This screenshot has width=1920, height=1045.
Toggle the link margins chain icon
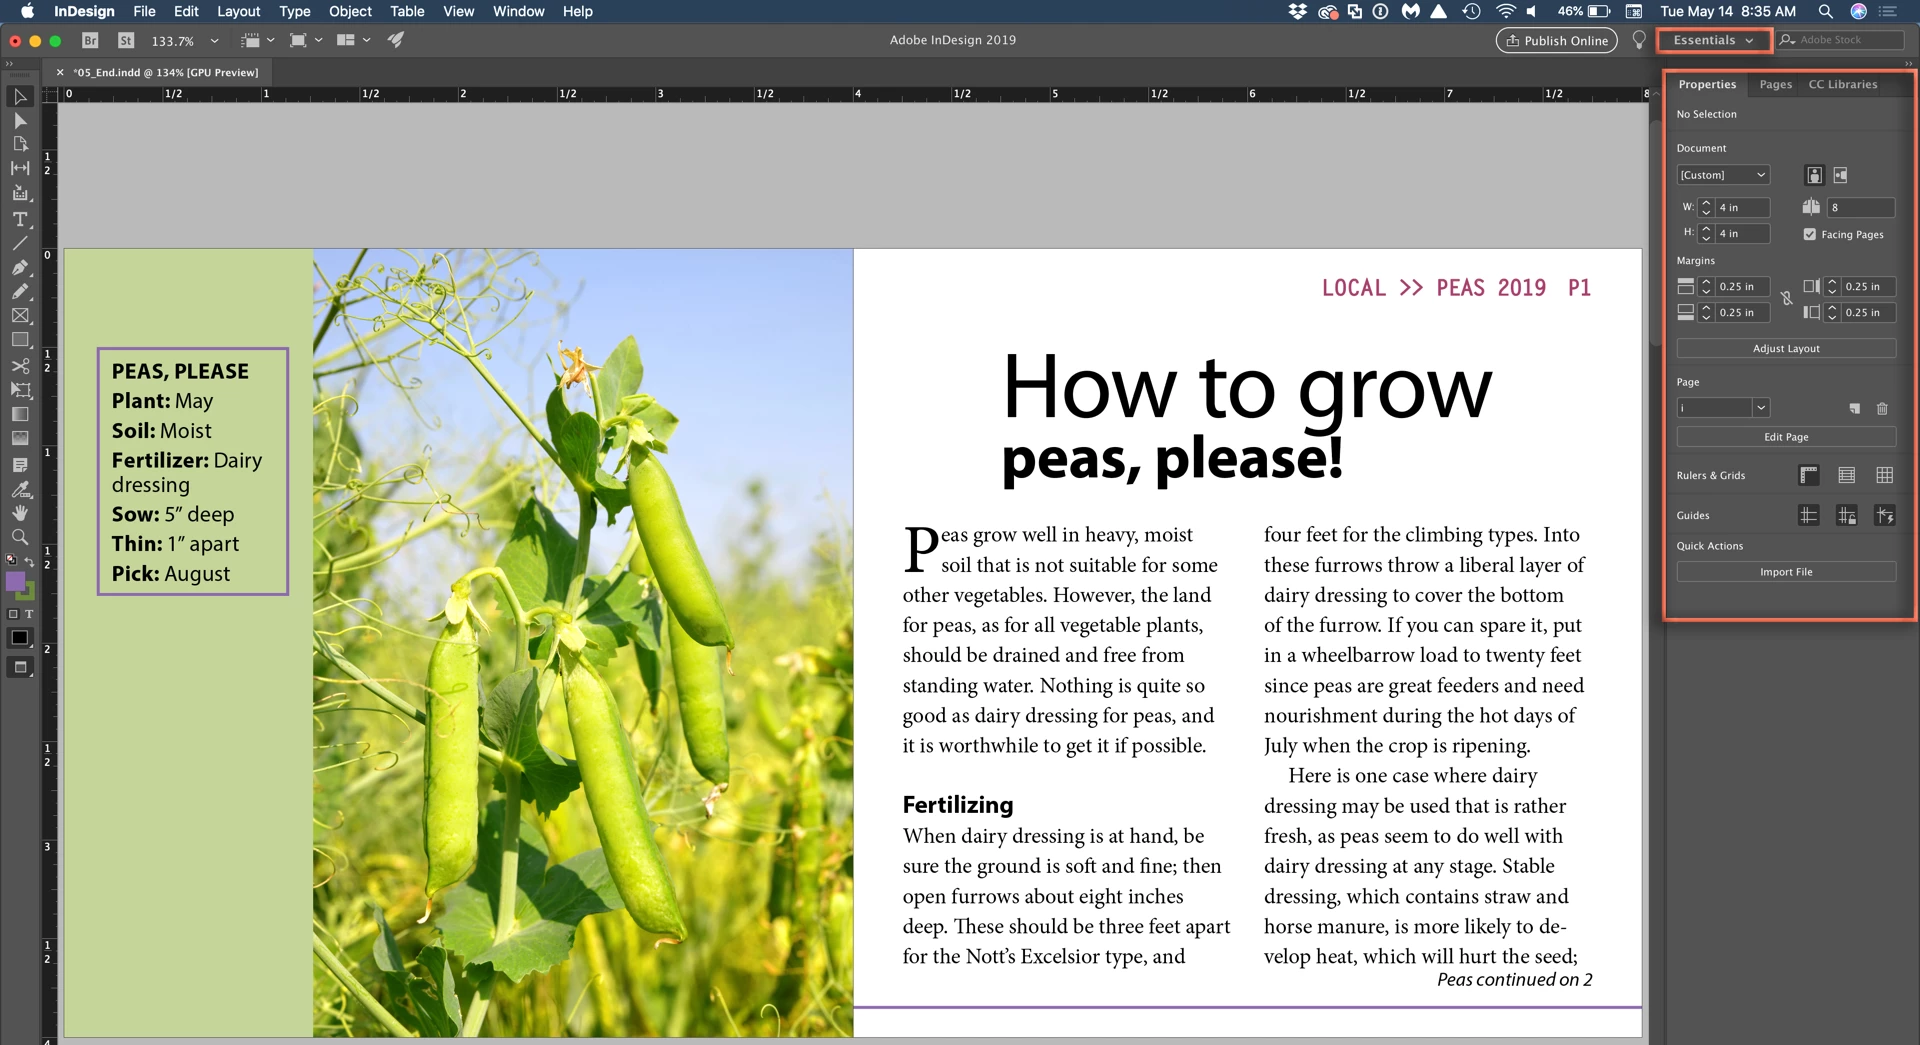(x=1786, y=299)
